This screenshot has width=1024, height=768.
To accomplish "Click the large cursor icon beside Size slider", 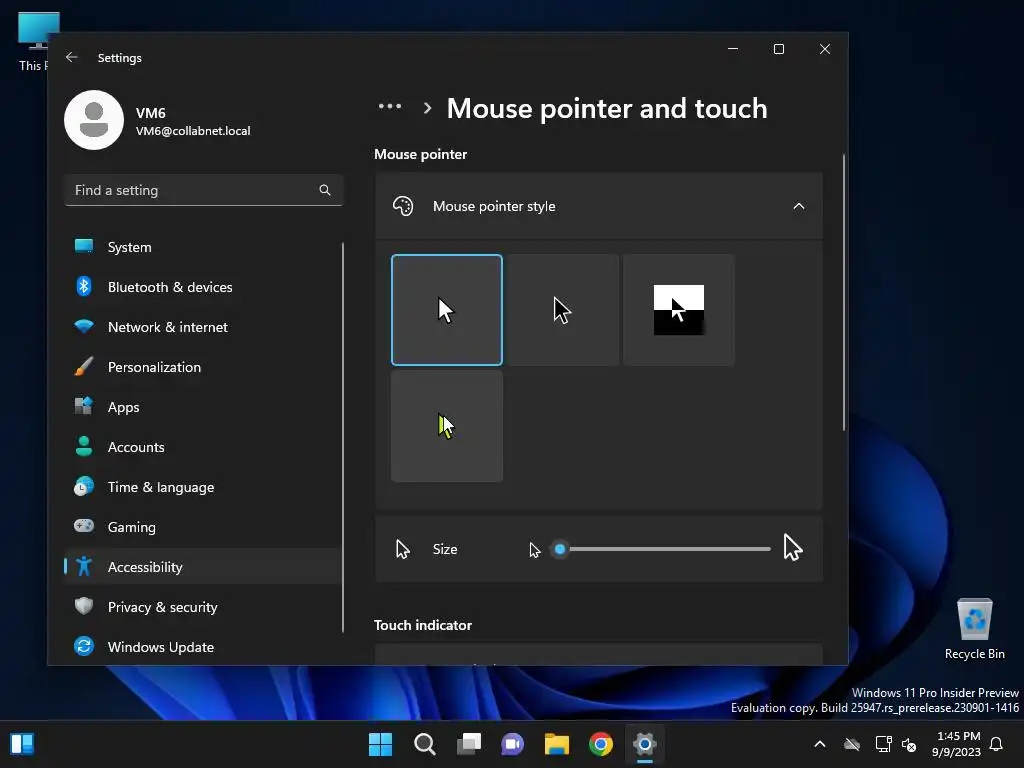I will click(793, 548).
